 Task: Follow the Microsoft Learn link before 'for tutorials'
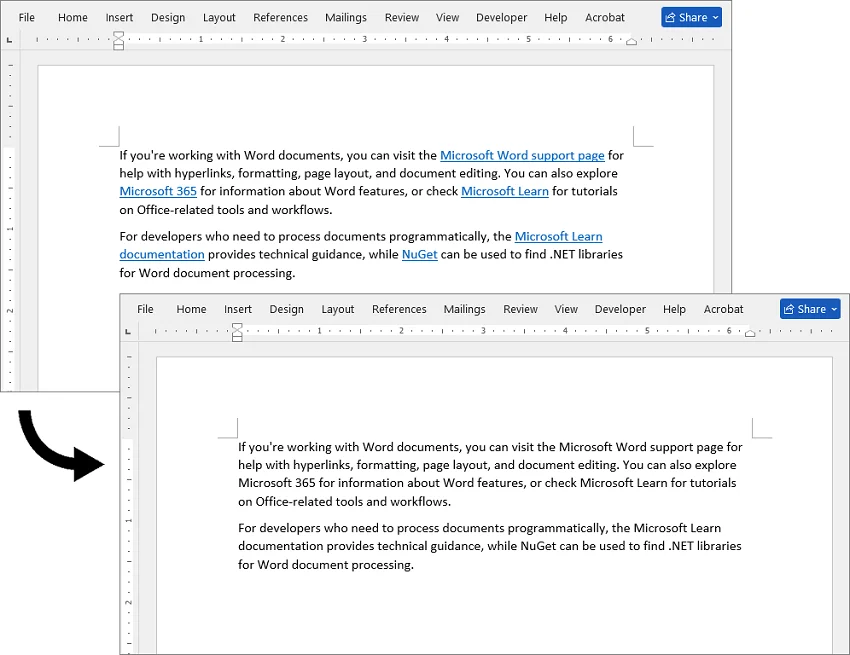505,191
